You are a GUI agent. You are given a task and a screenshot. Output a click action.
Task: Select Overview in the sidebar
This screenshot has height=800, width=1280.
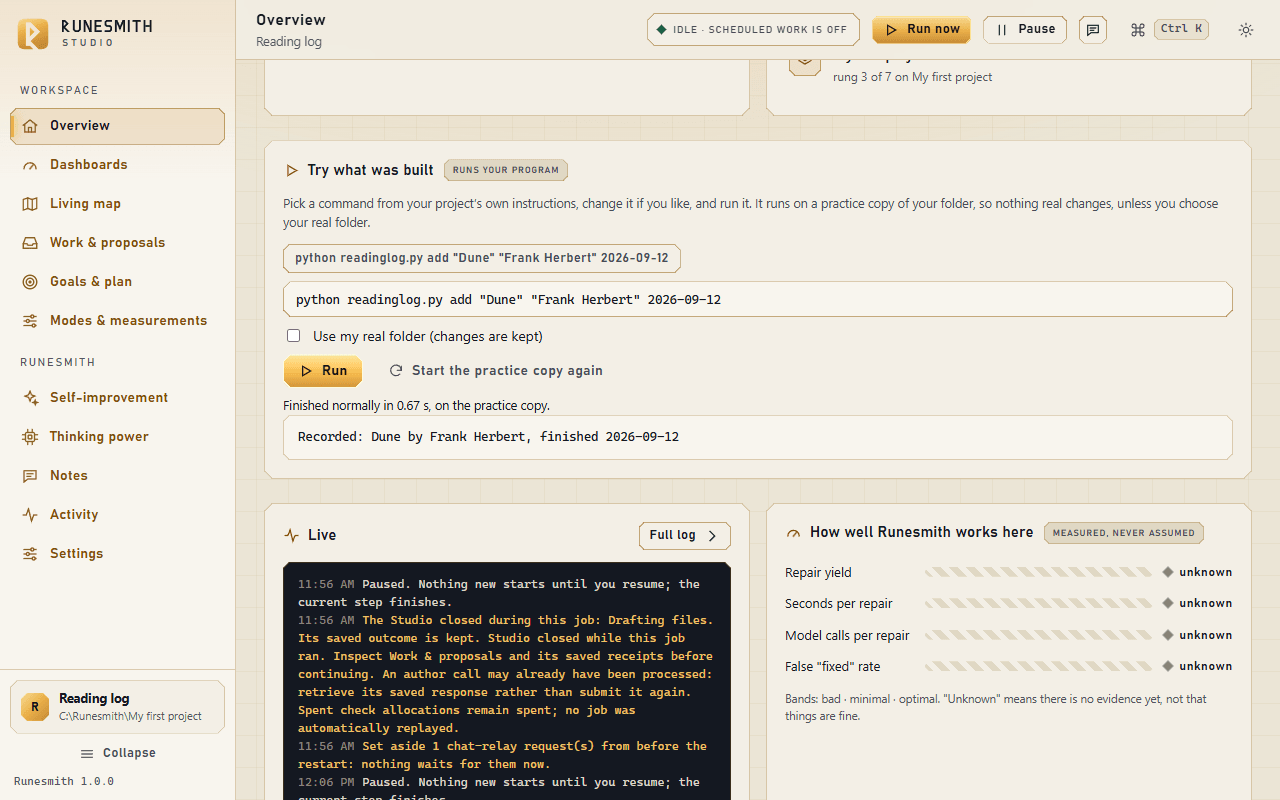coord(117,126)
